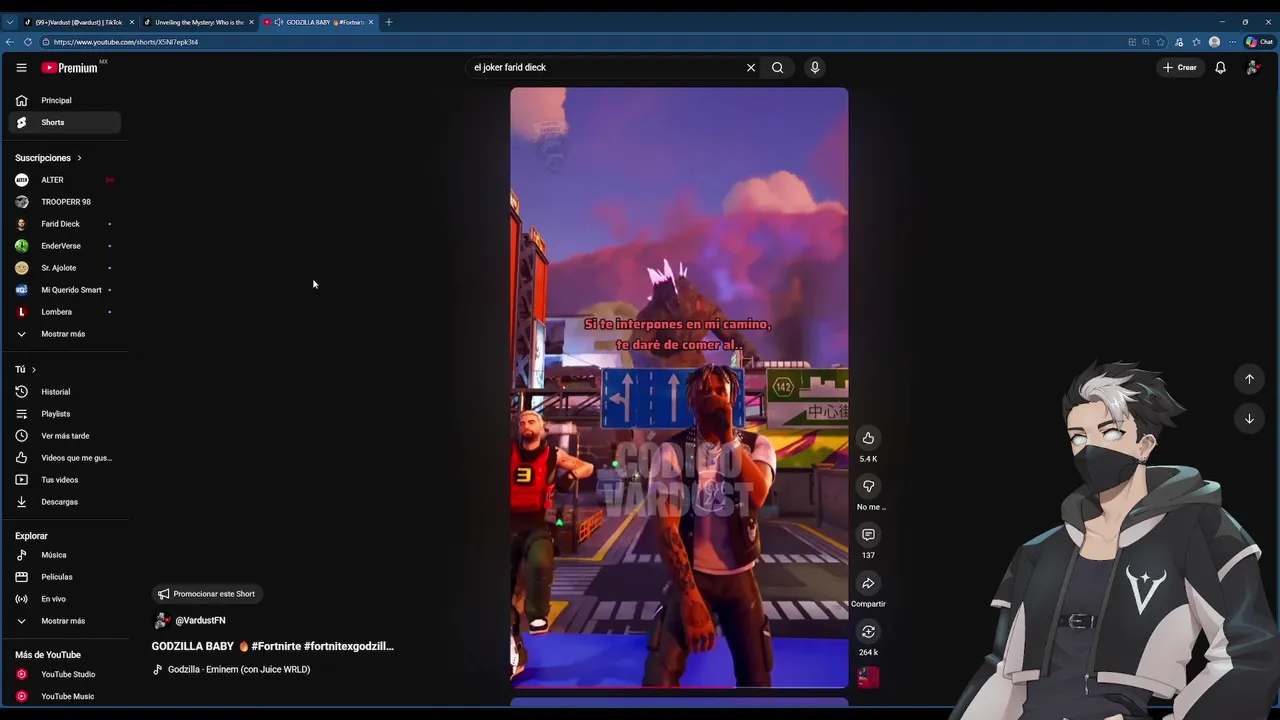Open the ALTER channel subscription
This screenshot has width=1280, height=720.
pyautogui.click(x=65, y=180)
